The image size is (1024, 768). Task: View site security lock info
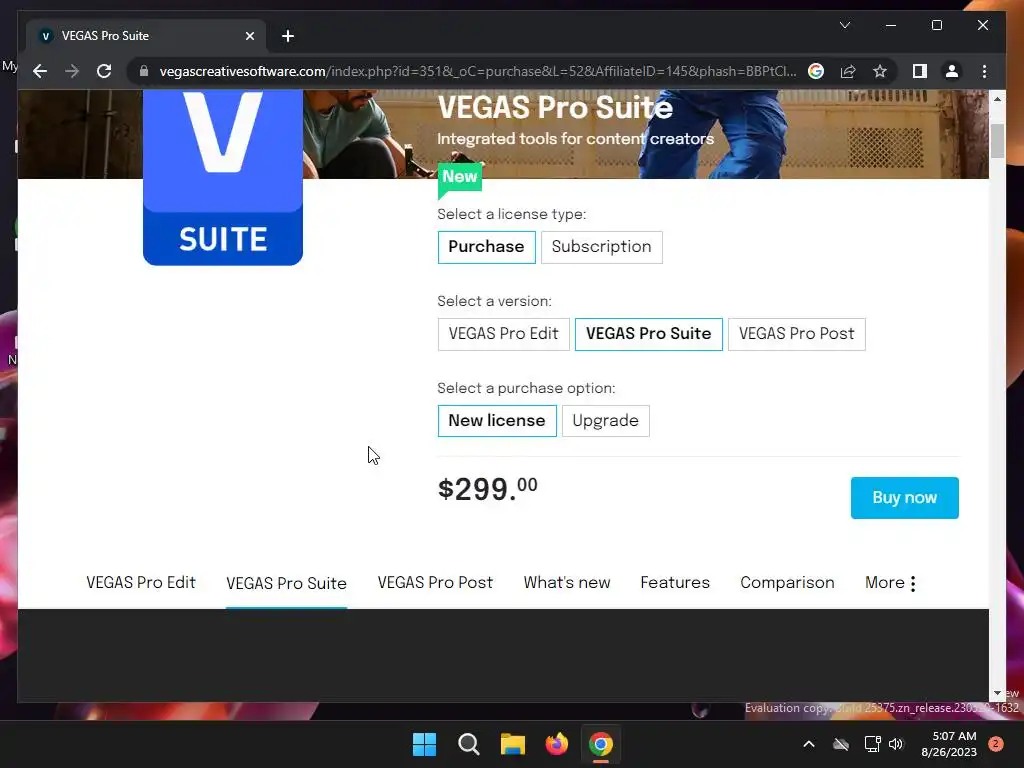[144, 71]
